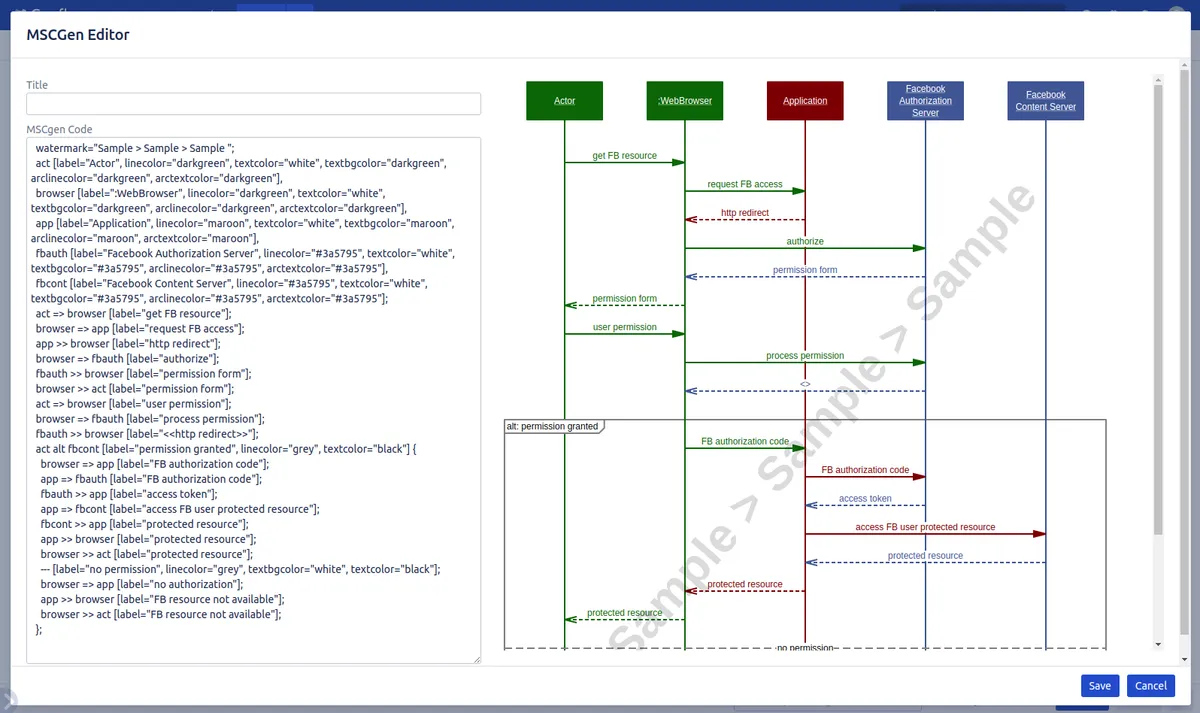Click the 'no permission' divider label

point(805,648)
